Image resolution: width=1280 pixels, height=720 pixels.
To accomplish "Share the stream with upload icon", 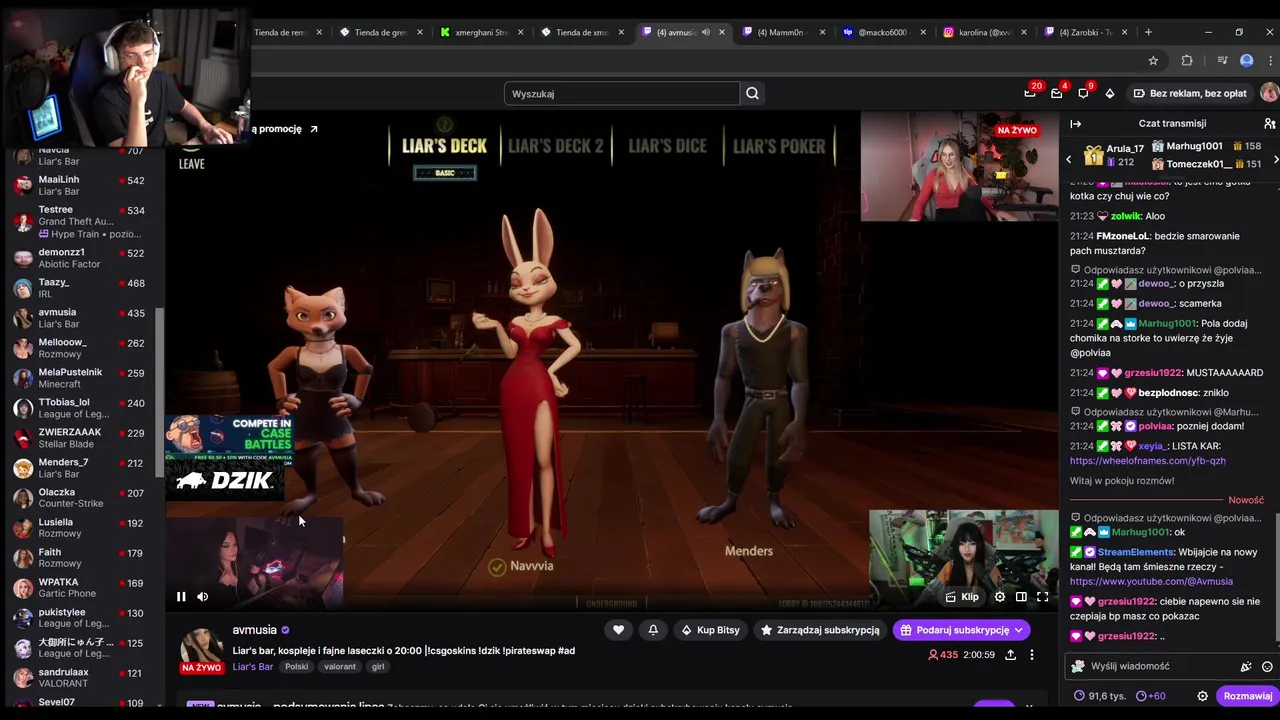I will point(1010,655).
